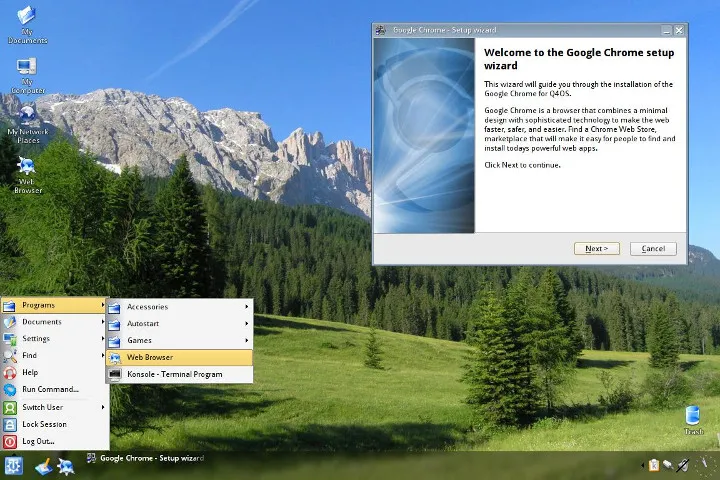The image size is (720, 480).
Task: Click the Lock Session padlock icon
Action: (10, 424)
